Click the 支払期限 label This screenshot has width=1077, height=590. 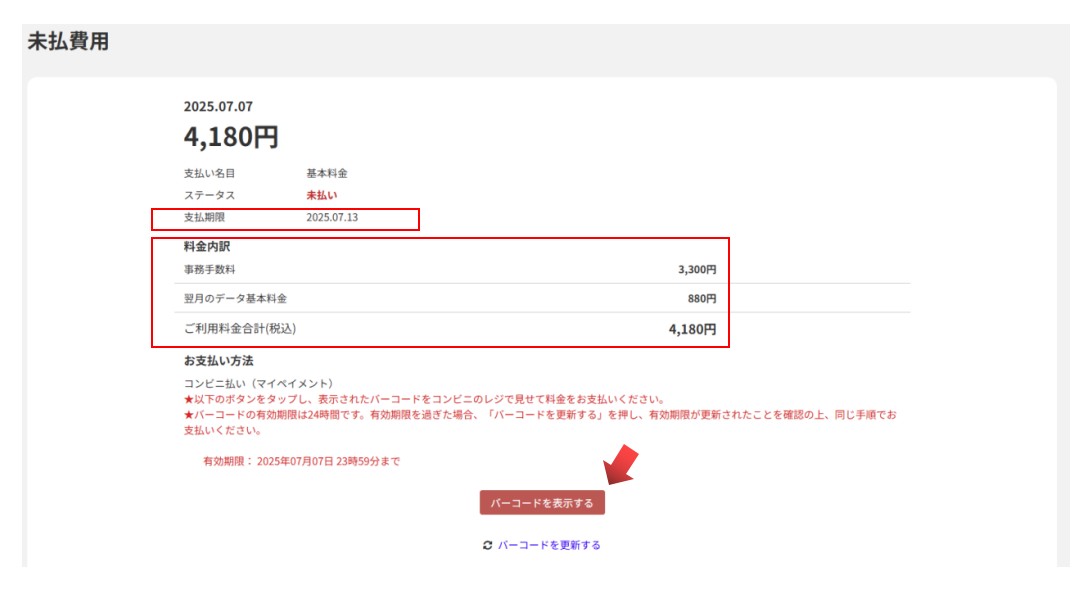pos(204,217)
